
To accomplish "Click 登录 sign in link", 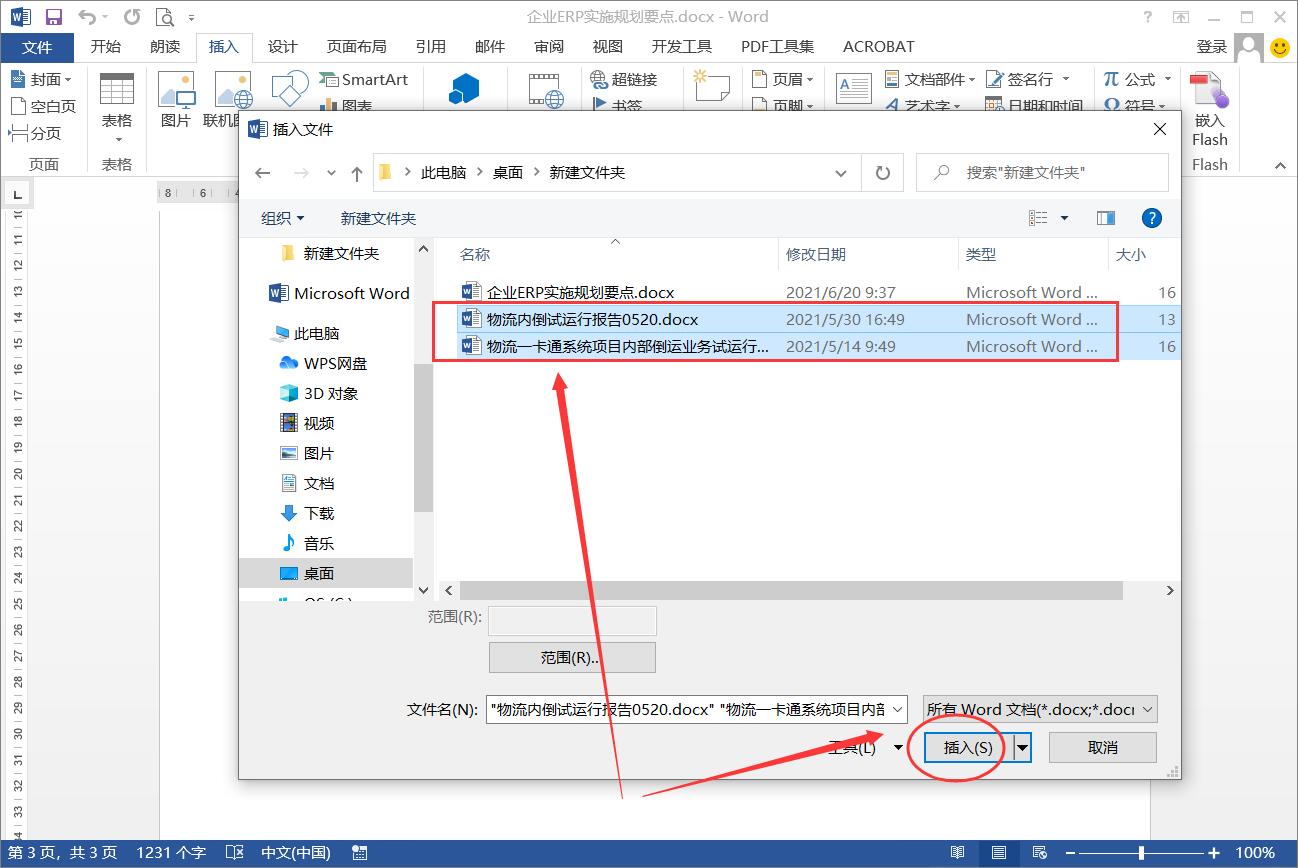I will [1211, 47].
